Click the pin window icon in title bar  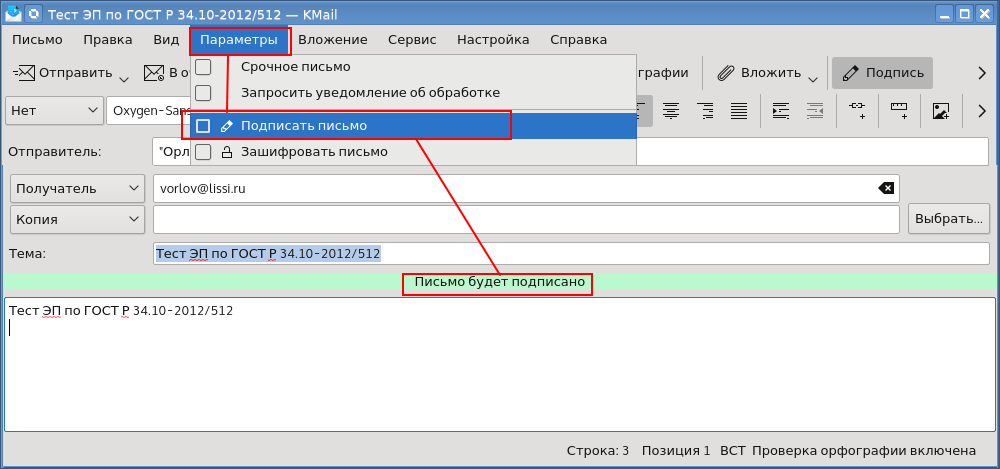tap(33, 13)
